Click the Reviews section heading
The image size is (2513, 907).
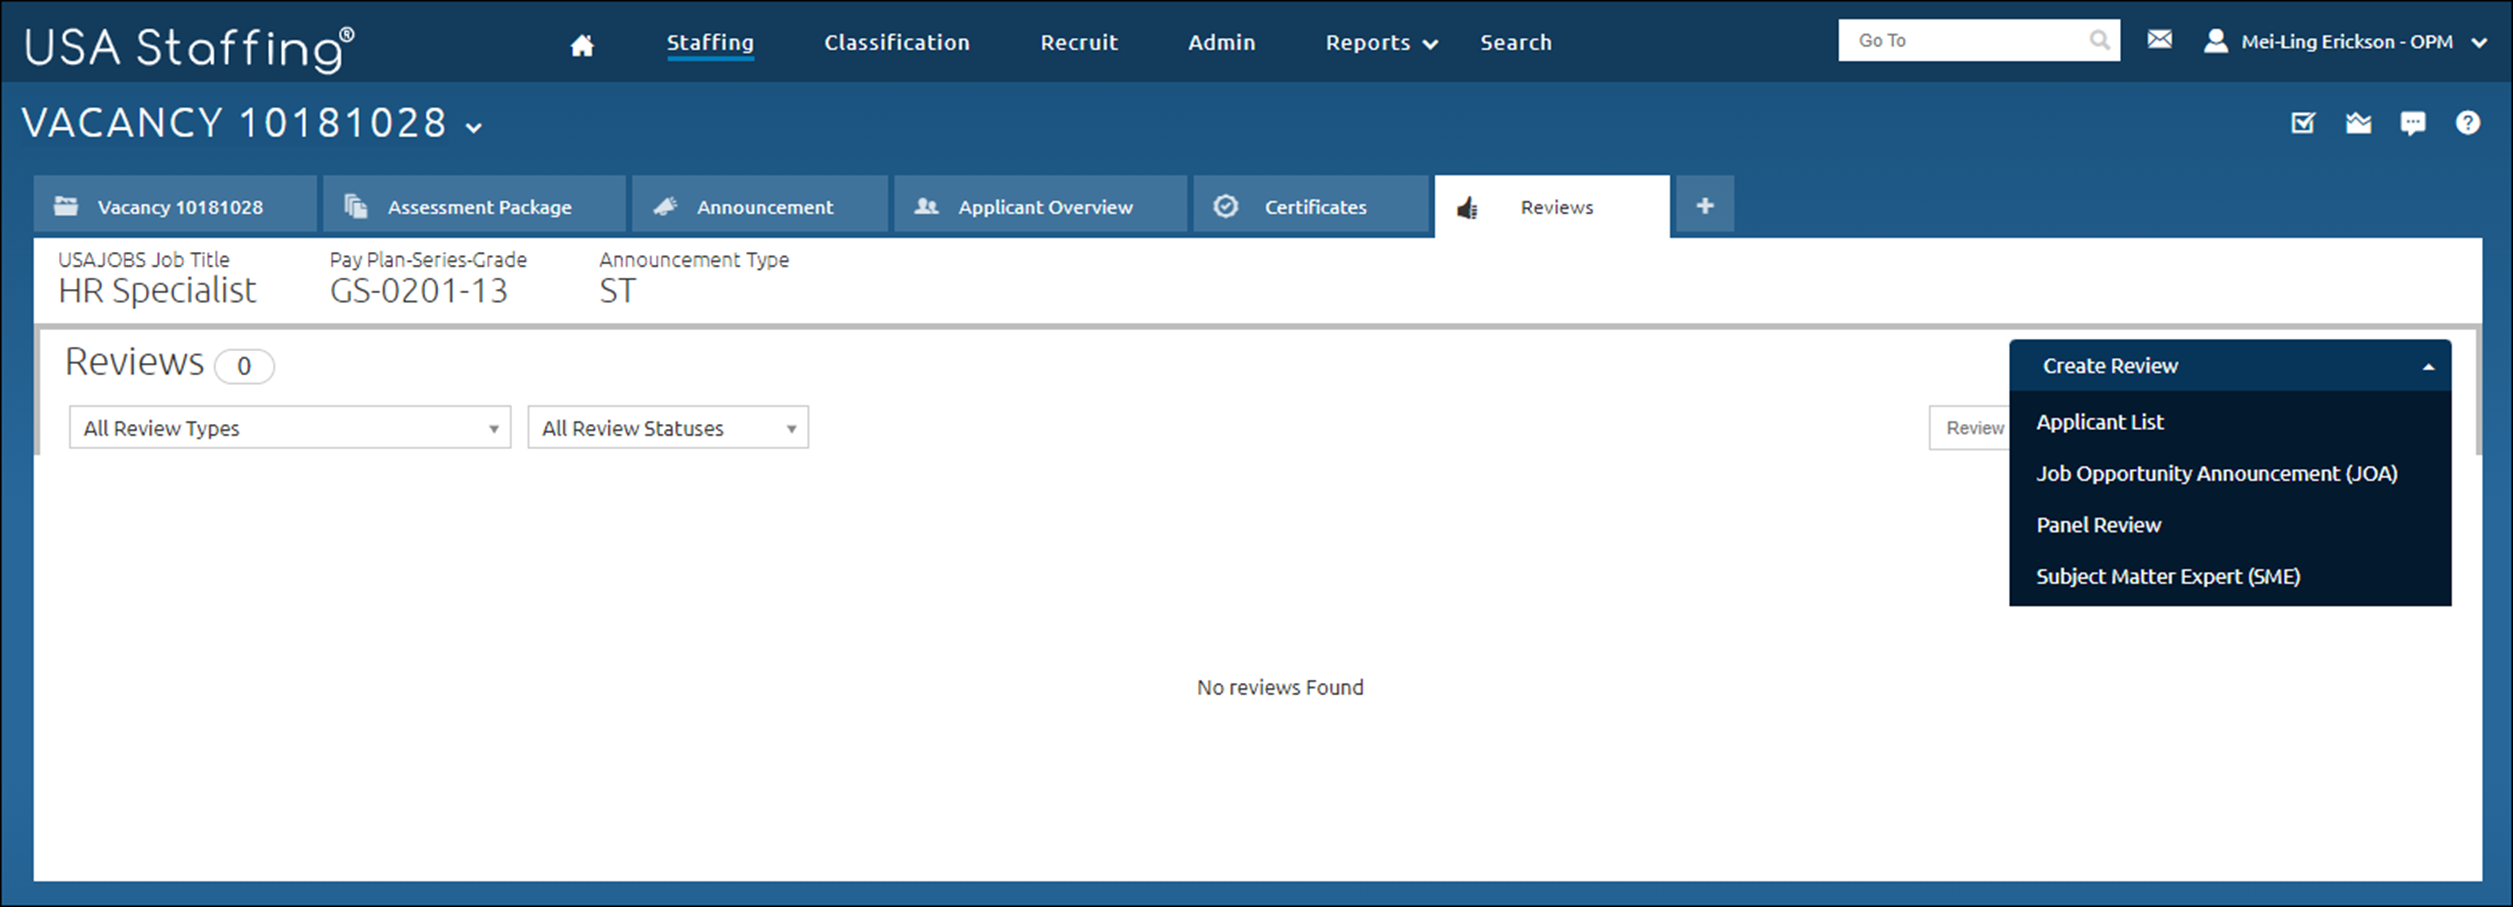(x=134, y=362)
